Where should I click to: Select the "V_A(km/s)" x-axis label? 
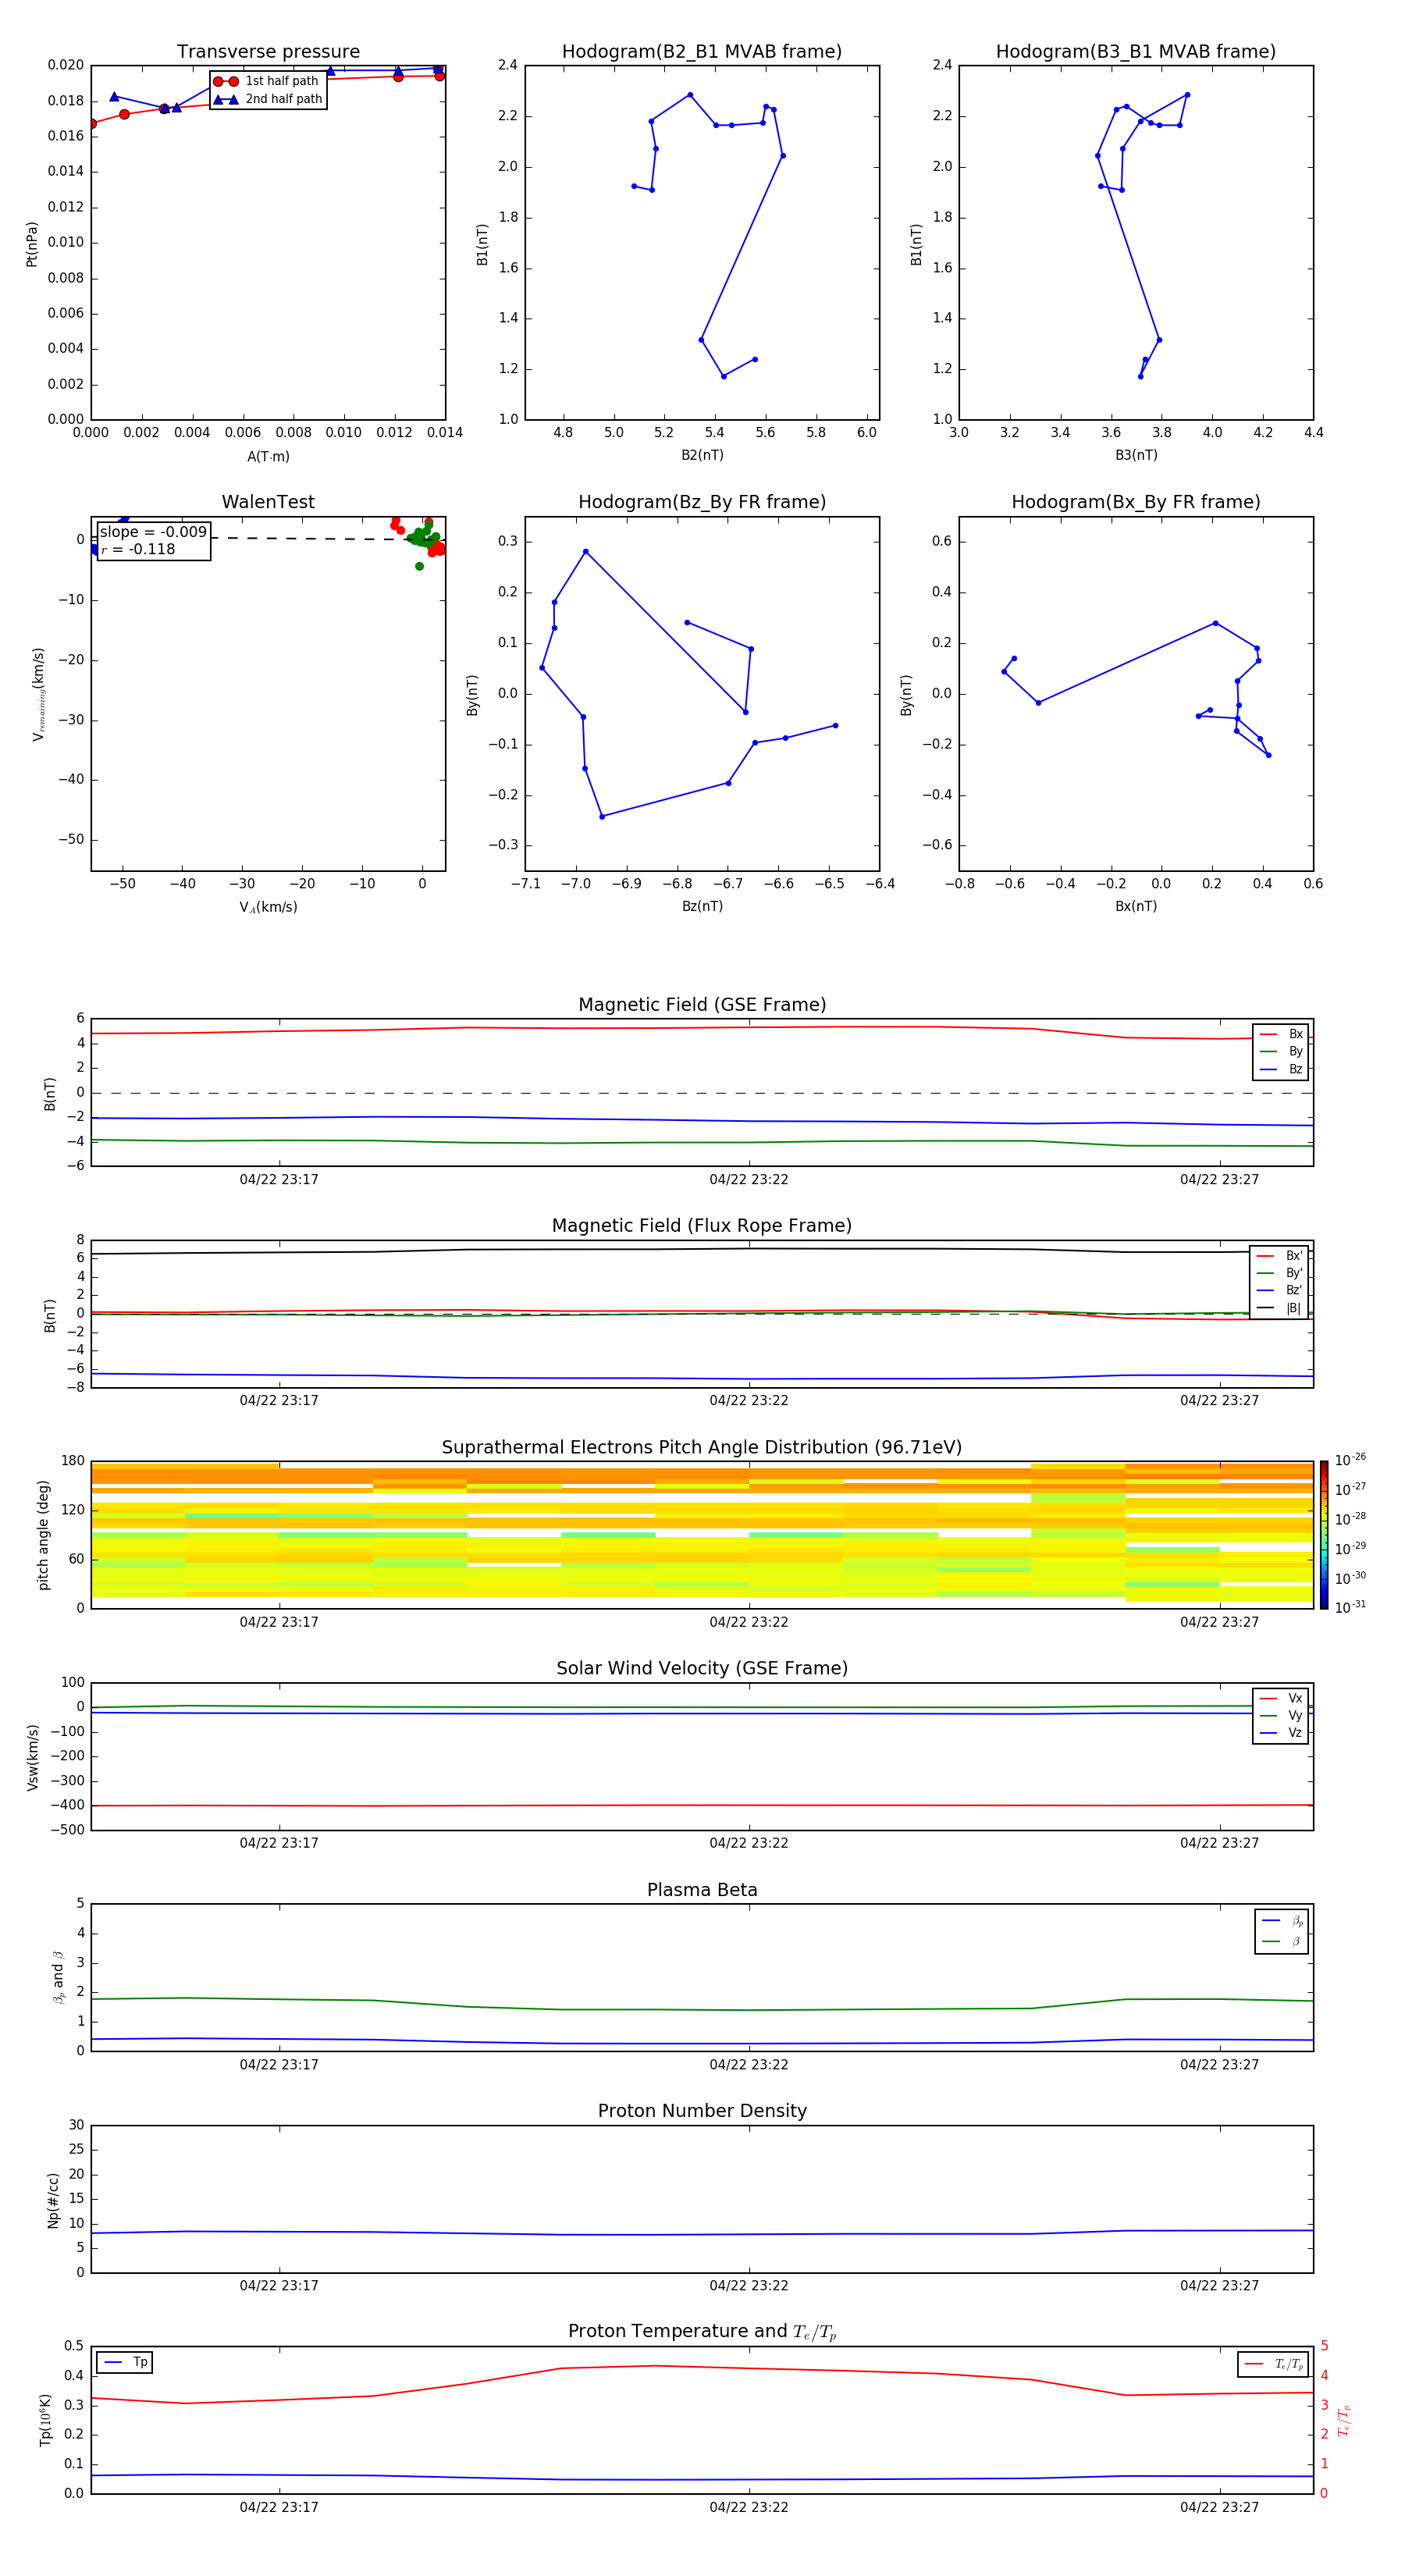click(x=268, y=908)
